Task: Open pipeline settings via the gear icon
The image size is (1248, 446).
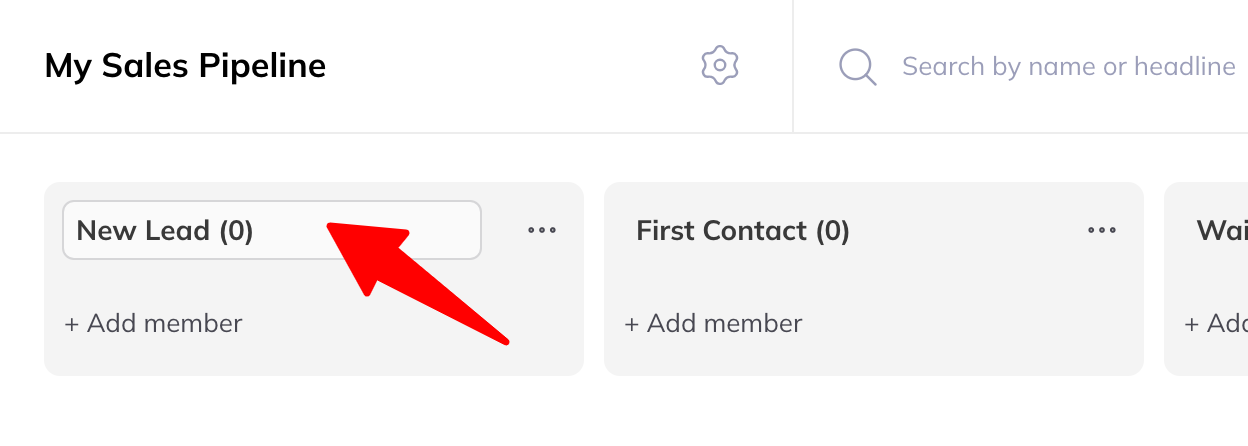Action: (719, 66)
